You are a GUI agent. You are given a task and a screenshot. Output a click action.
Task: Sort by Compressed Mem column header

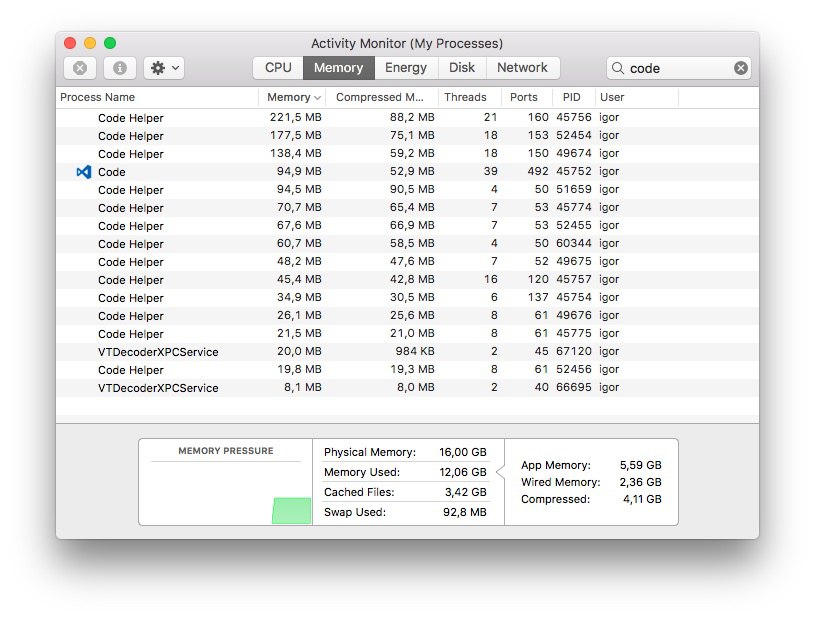[380, 97]
